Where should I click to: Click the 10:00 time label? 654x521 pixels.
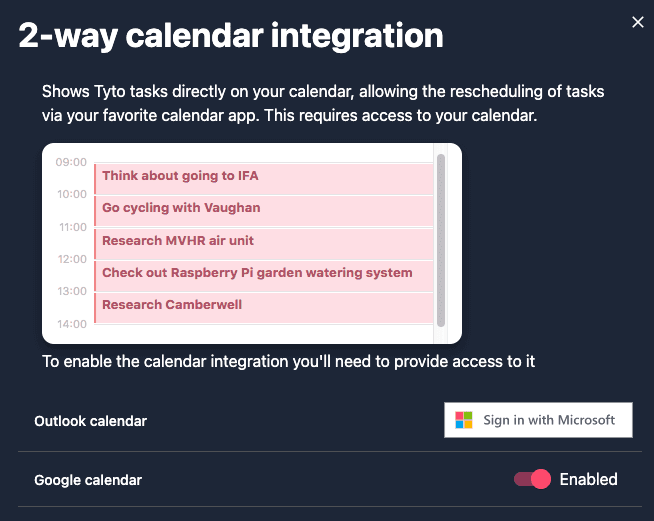click(72, 194)
